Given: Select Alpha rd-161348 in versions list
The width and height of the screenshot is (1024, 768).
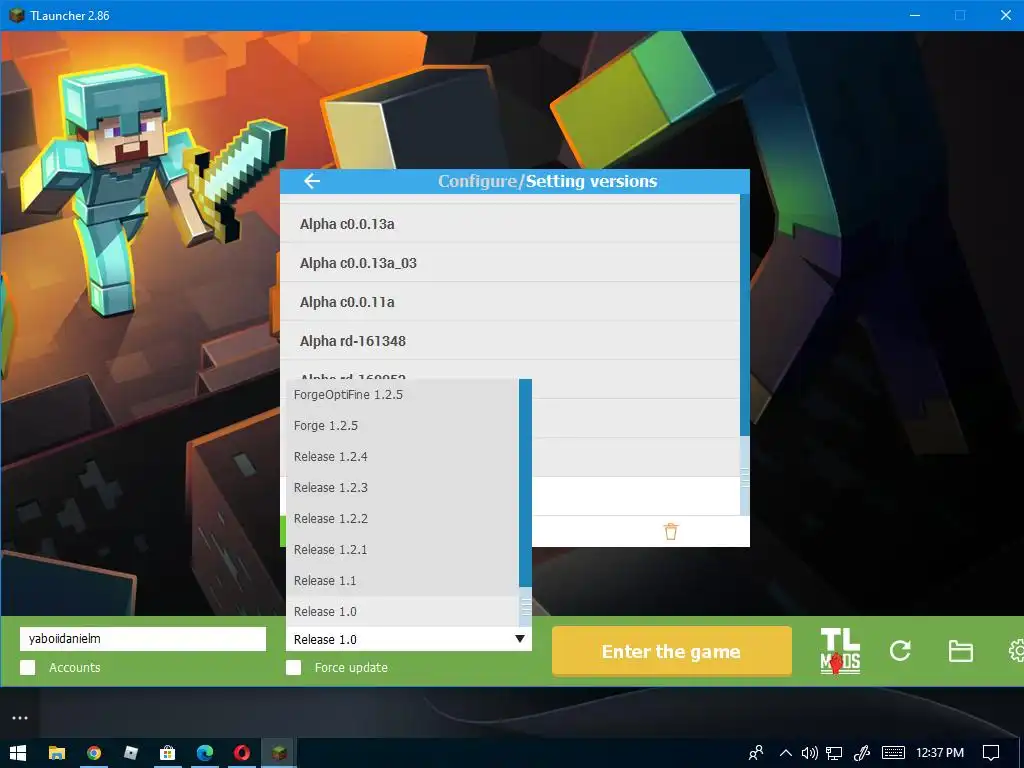Looking at the screenshot, I should (510, 341).
